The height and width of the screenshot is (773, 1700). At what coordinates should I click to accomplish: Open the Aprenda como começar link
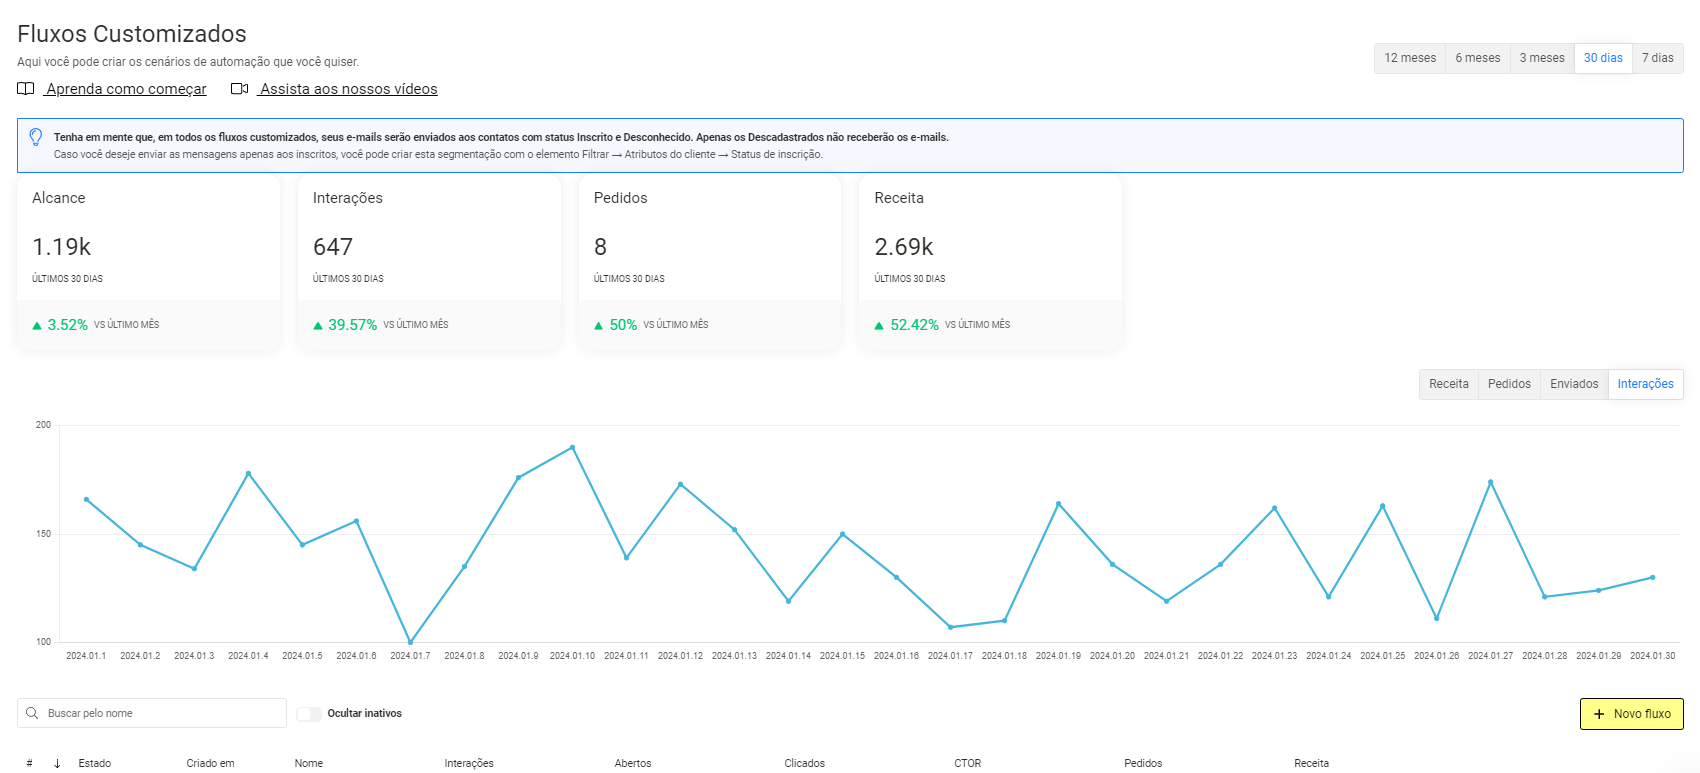click(126, 89)
